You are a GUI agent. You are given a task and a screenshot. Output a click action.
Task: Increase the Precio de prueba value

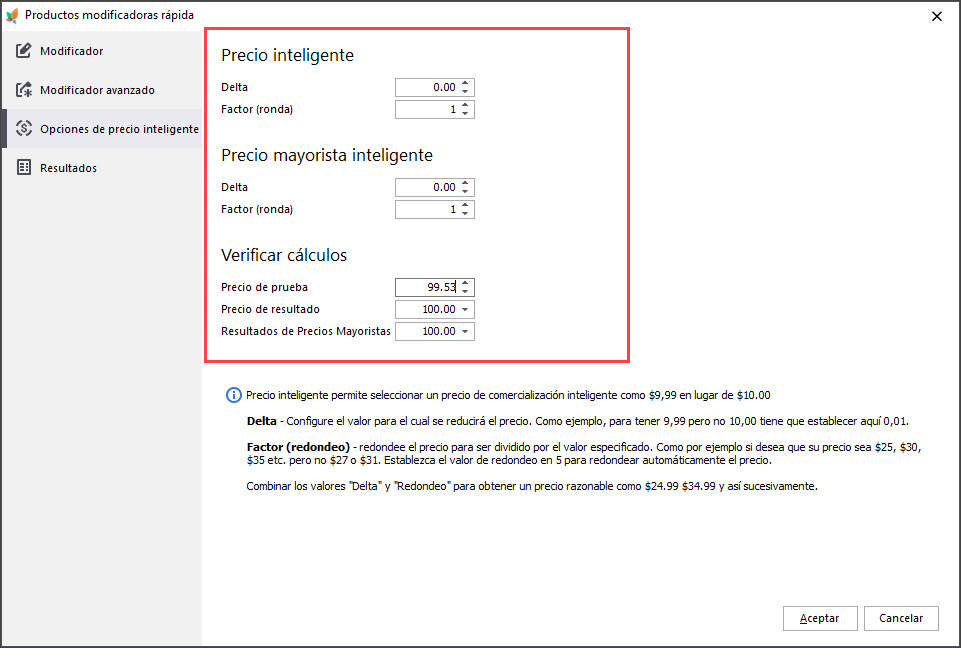coord(465,283)
